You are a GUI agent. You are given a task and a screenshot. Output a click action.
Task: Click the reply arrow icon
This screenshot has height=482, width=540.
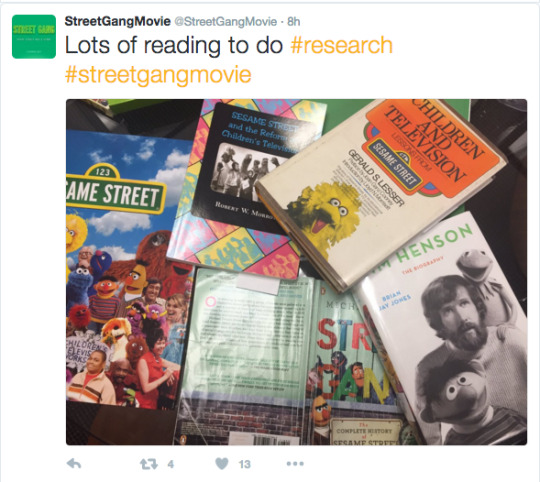tap(74, 464)
